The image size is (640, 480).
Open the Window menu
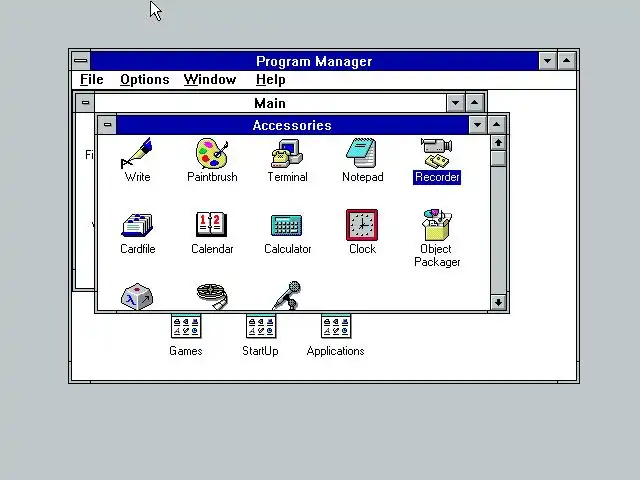click(210, 80)
